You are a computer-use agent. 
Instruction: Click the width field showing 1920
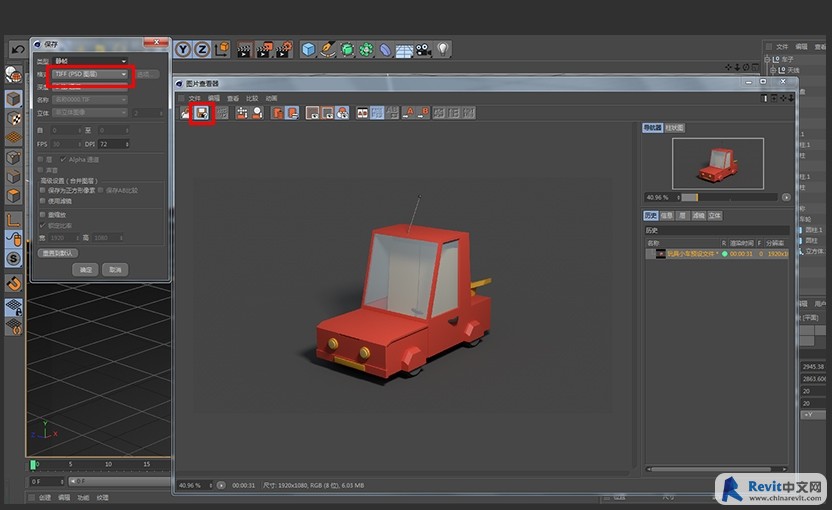(x=64, y=238)
